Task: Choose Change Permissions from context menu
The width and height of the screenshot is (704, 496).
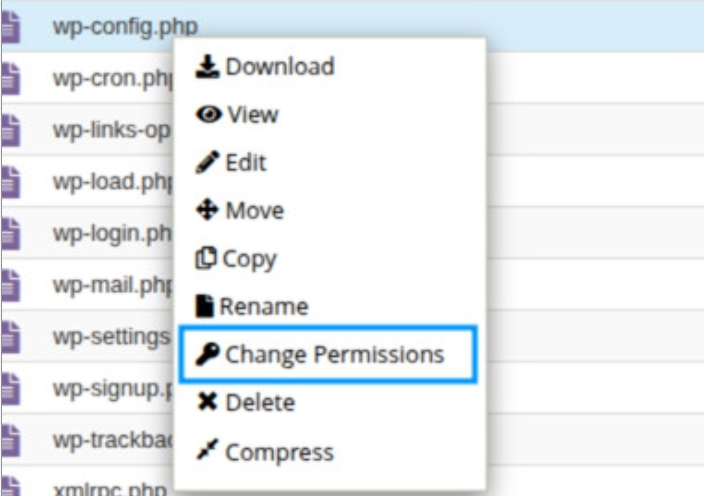Action: pyautogui.click(x=335, y=354)
